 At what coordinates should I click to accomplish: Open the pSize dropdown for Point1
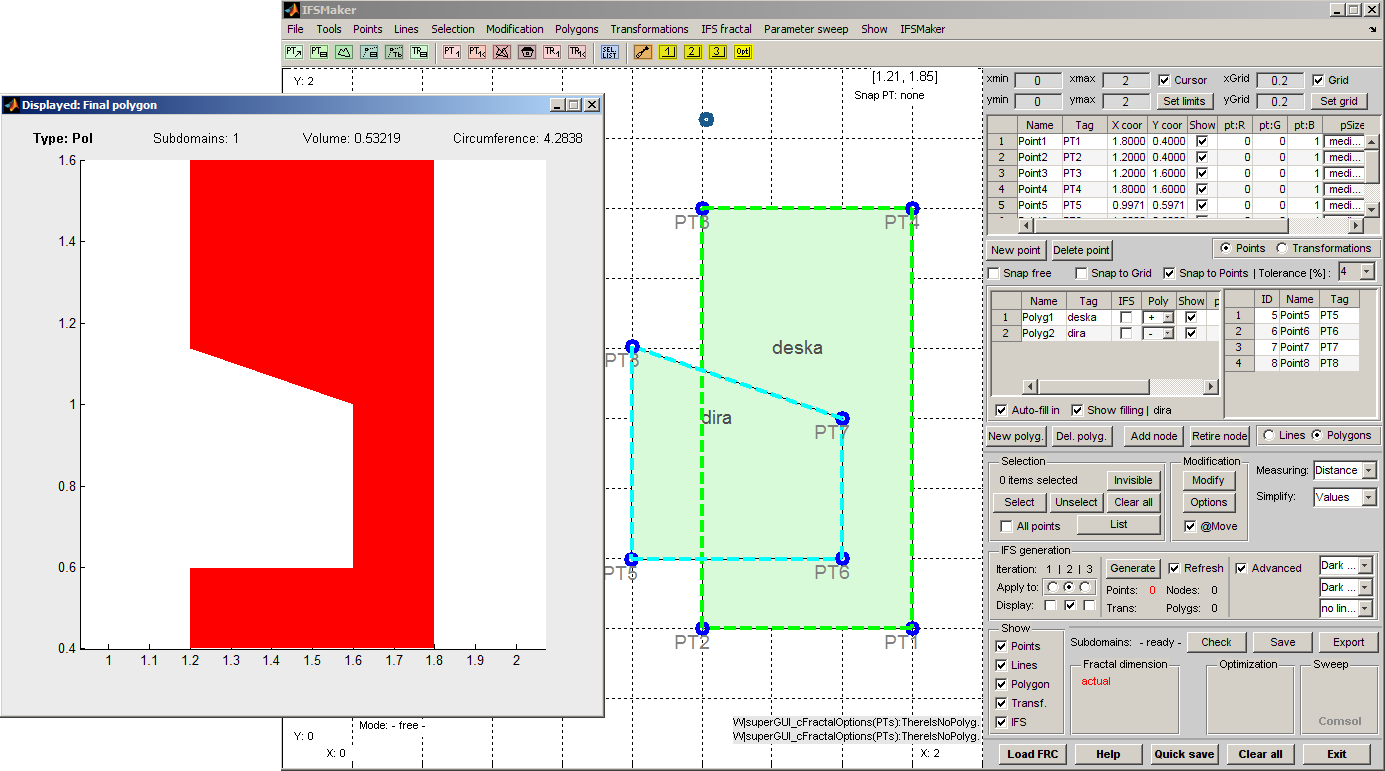tap(1346, 141)
